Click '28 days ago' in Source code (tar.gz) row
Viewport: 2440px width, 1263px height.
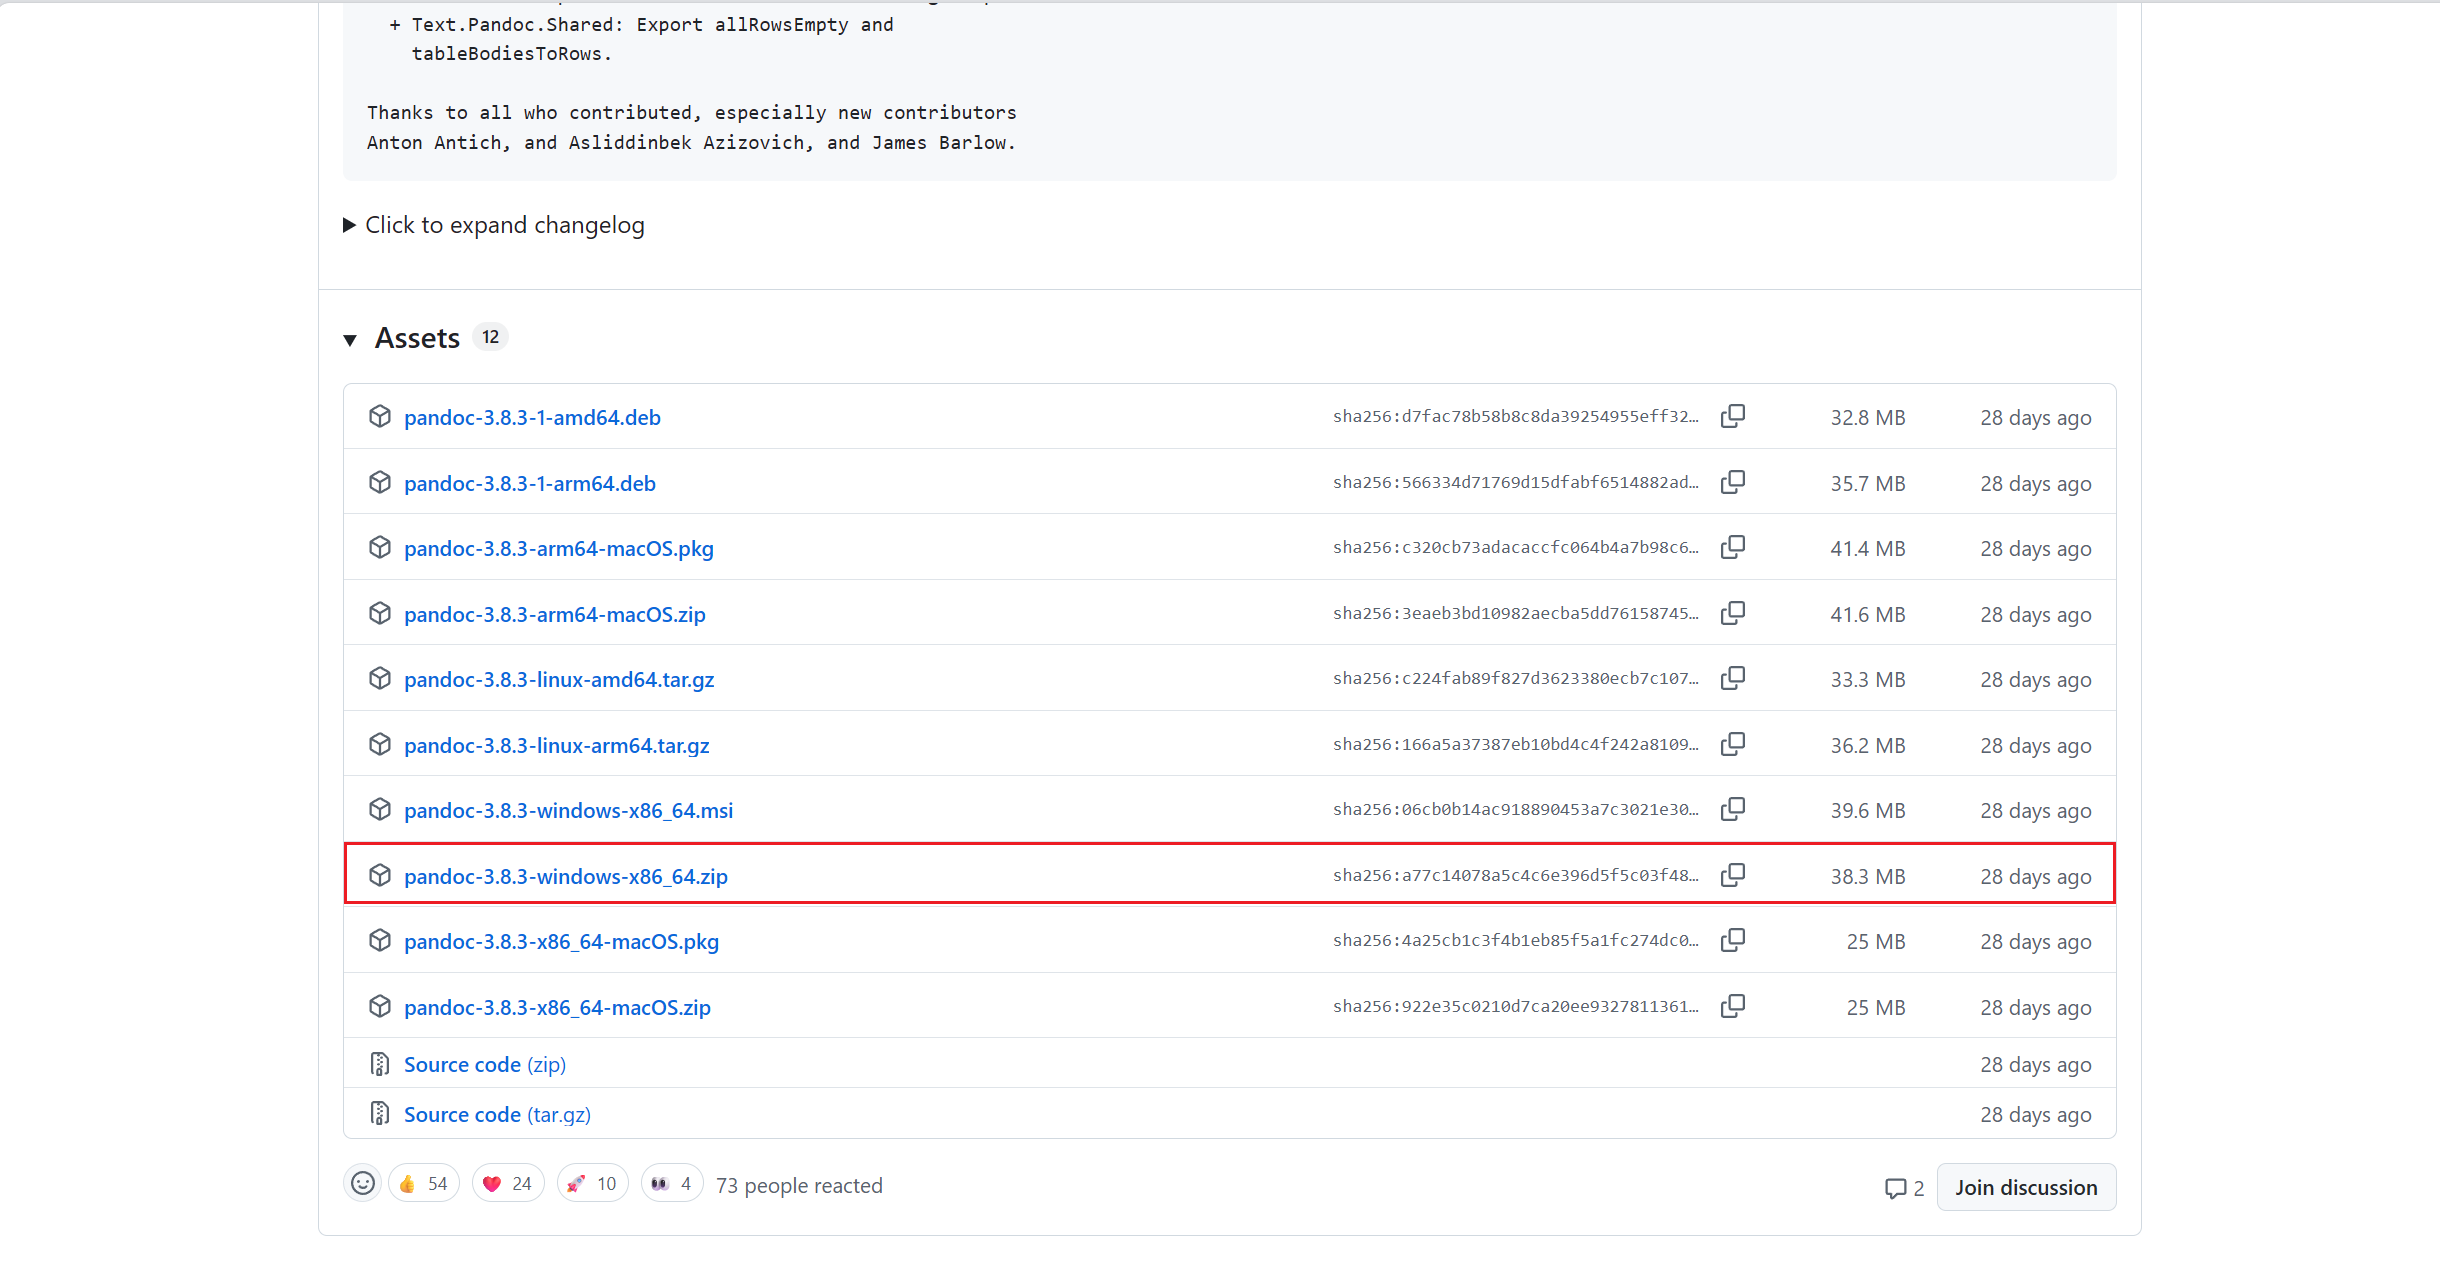pyautogui.click(x=2036, y=1115)
